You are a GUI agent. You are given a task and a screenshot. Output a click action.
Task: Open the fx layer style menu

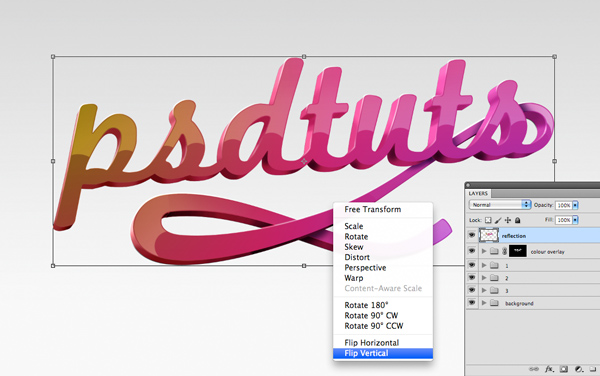549,369
